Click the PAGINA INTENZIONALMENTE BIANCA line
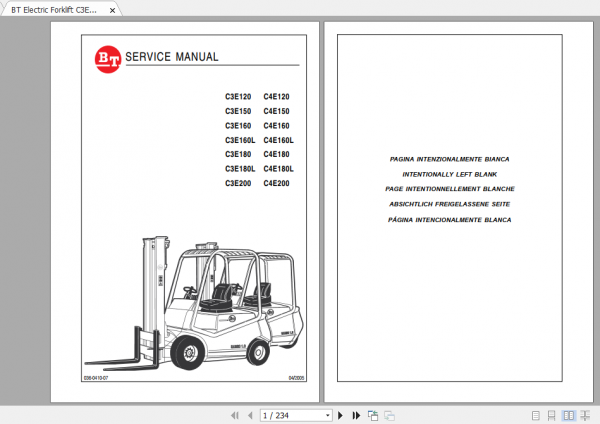Image resolution: width=600 pixels, height=424 pixels. click(450, 159)
